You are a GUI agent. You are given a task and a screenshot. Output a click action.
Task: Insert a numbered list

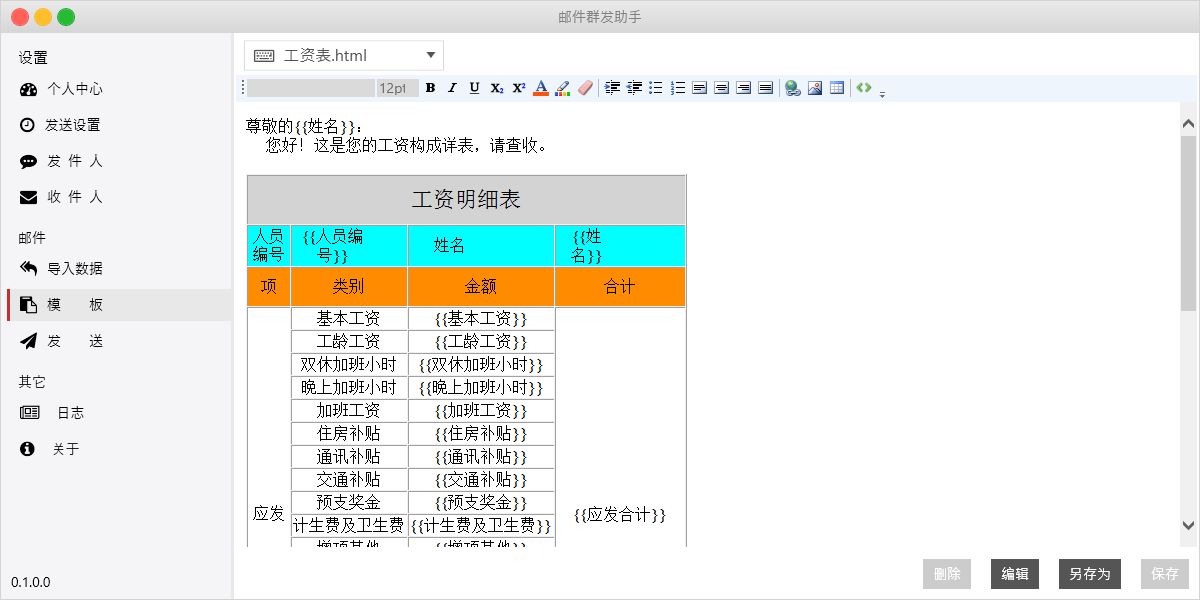[x=678, y=88]
